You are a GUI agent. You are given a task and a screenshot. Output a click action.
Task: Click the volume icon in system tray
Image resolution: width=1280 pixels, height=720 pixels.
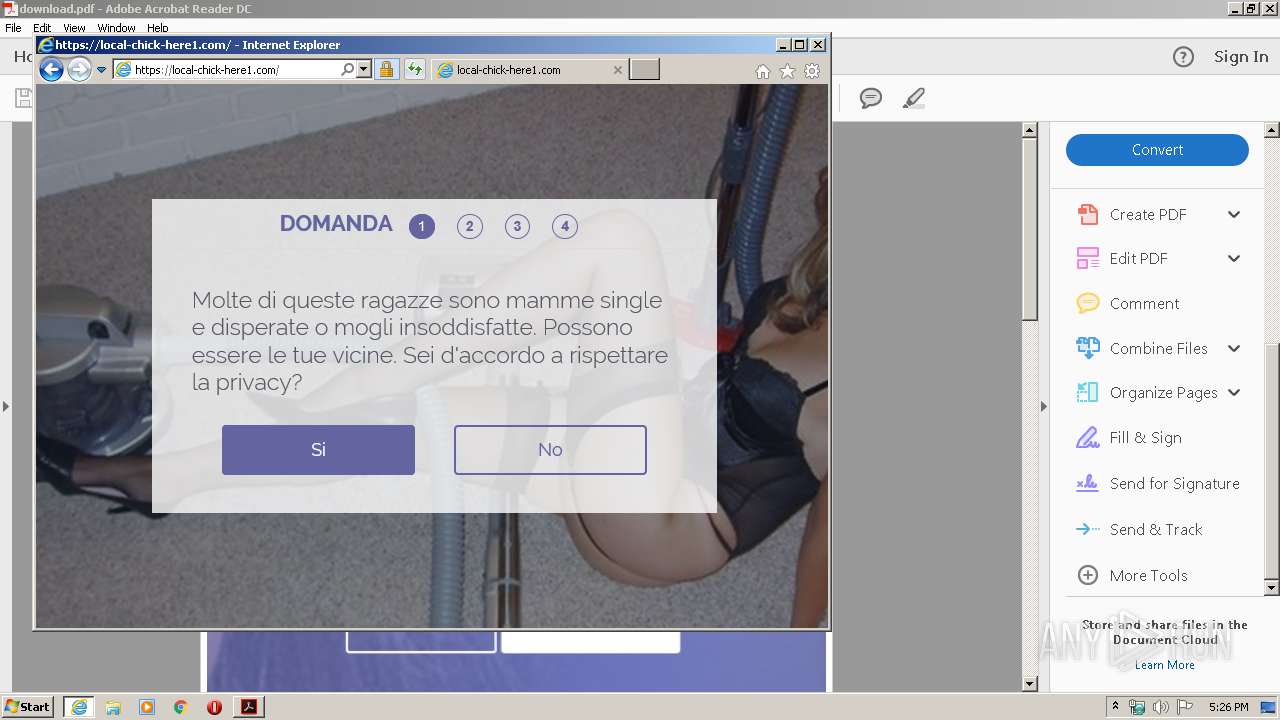click(x=1160, y=707)
